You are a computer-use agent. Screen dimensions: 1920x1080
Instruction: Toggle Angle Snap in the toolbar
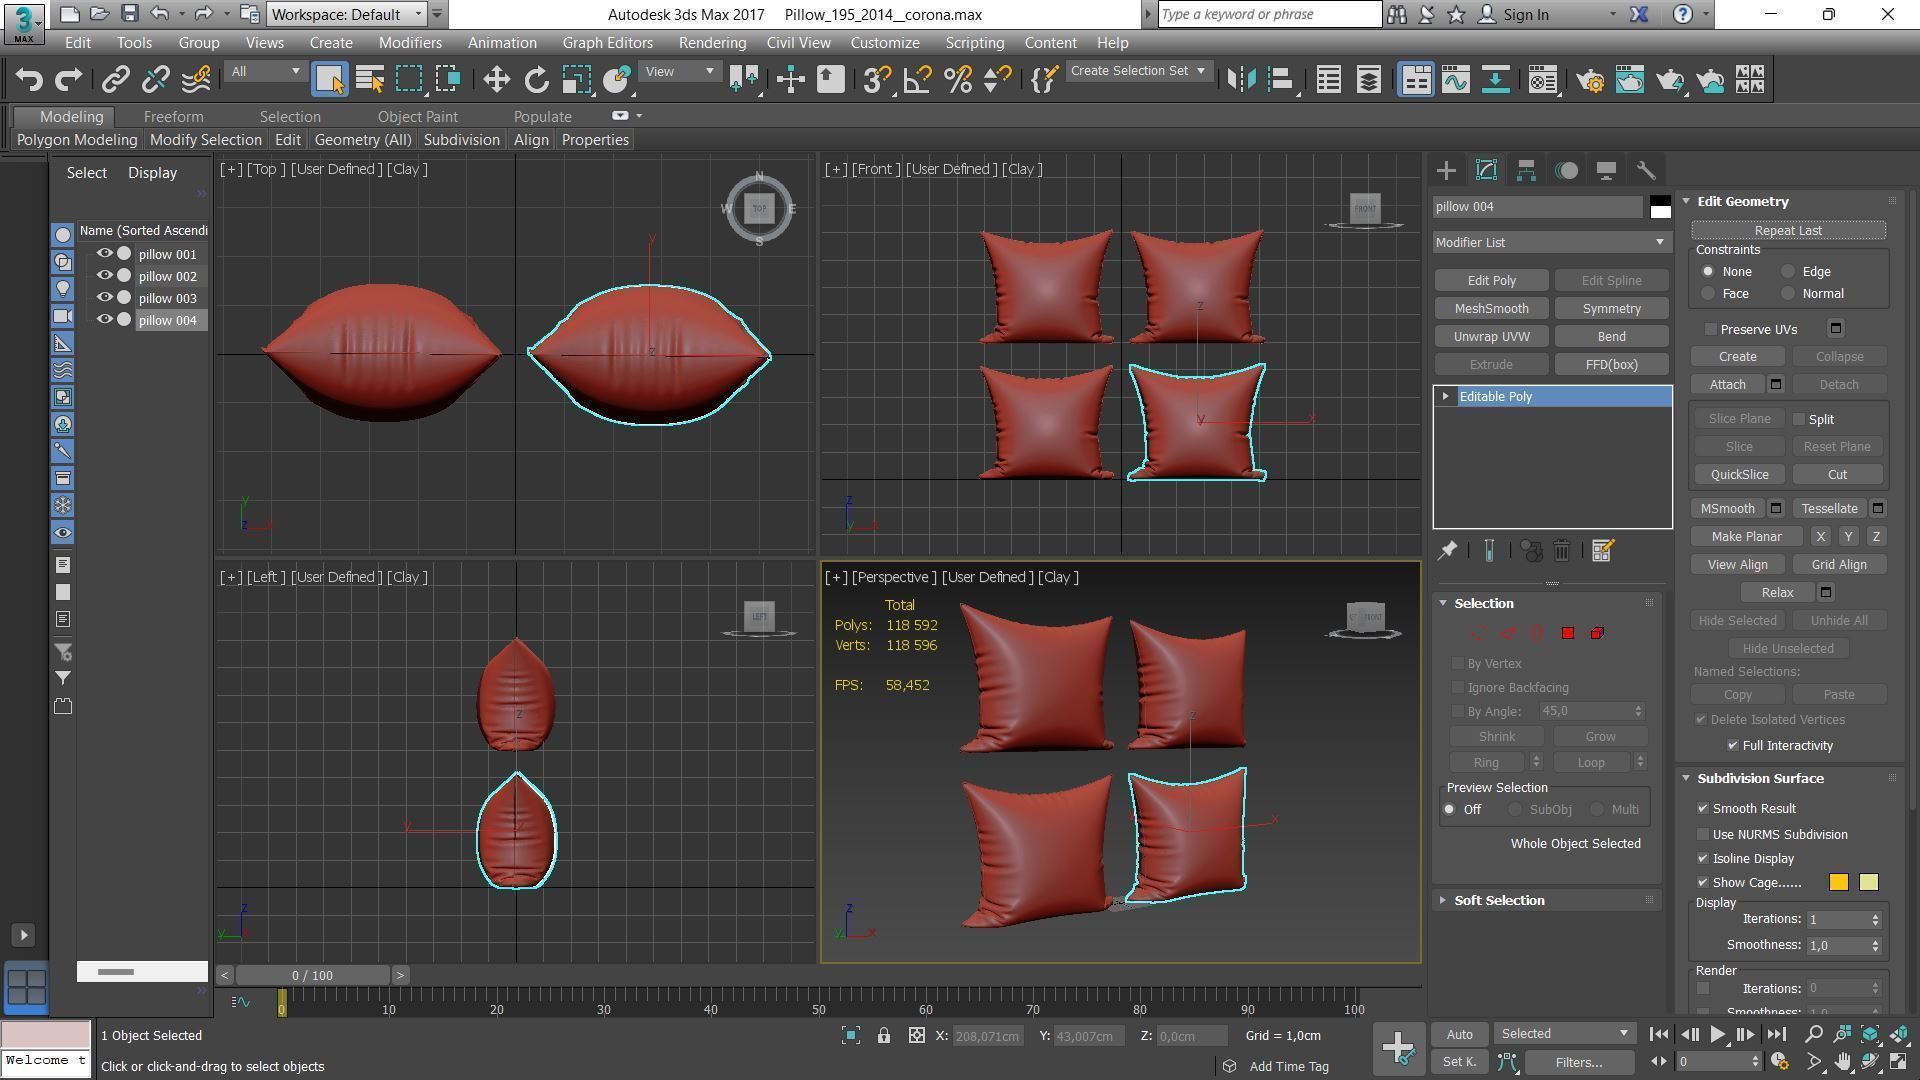pos(917,80)
